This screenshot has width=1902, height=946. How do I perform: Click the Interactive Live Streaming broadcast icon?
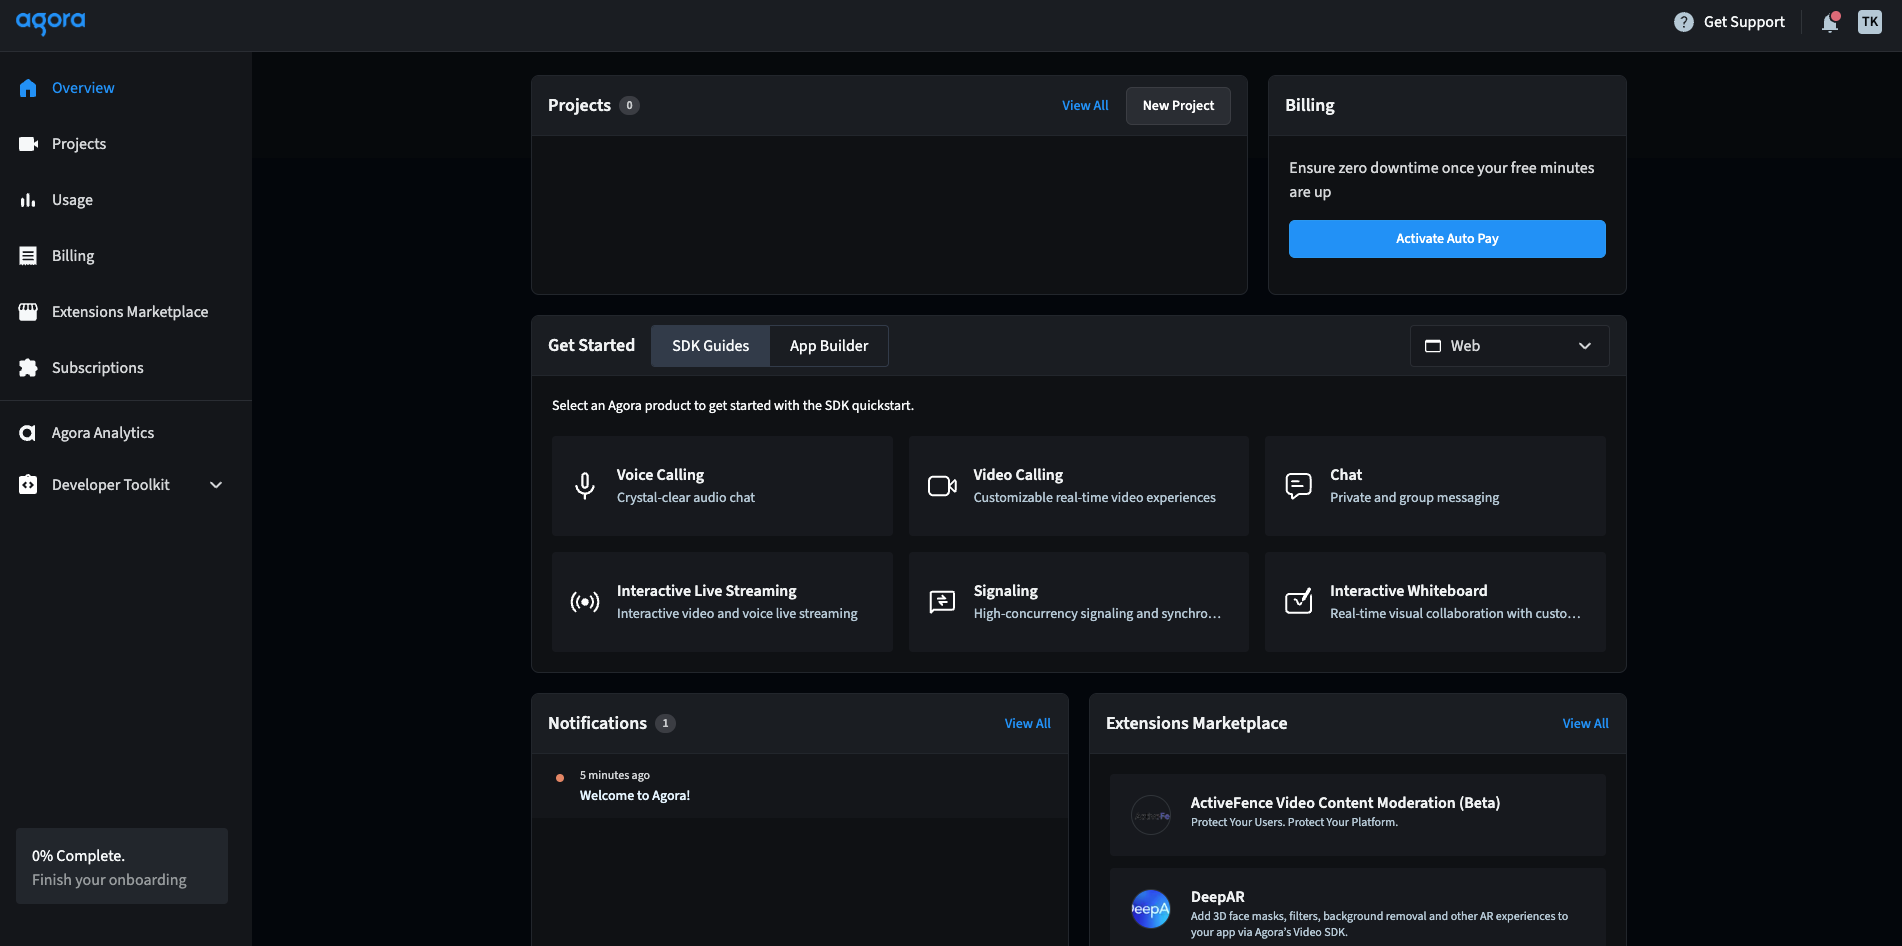(x=585, y=602)
